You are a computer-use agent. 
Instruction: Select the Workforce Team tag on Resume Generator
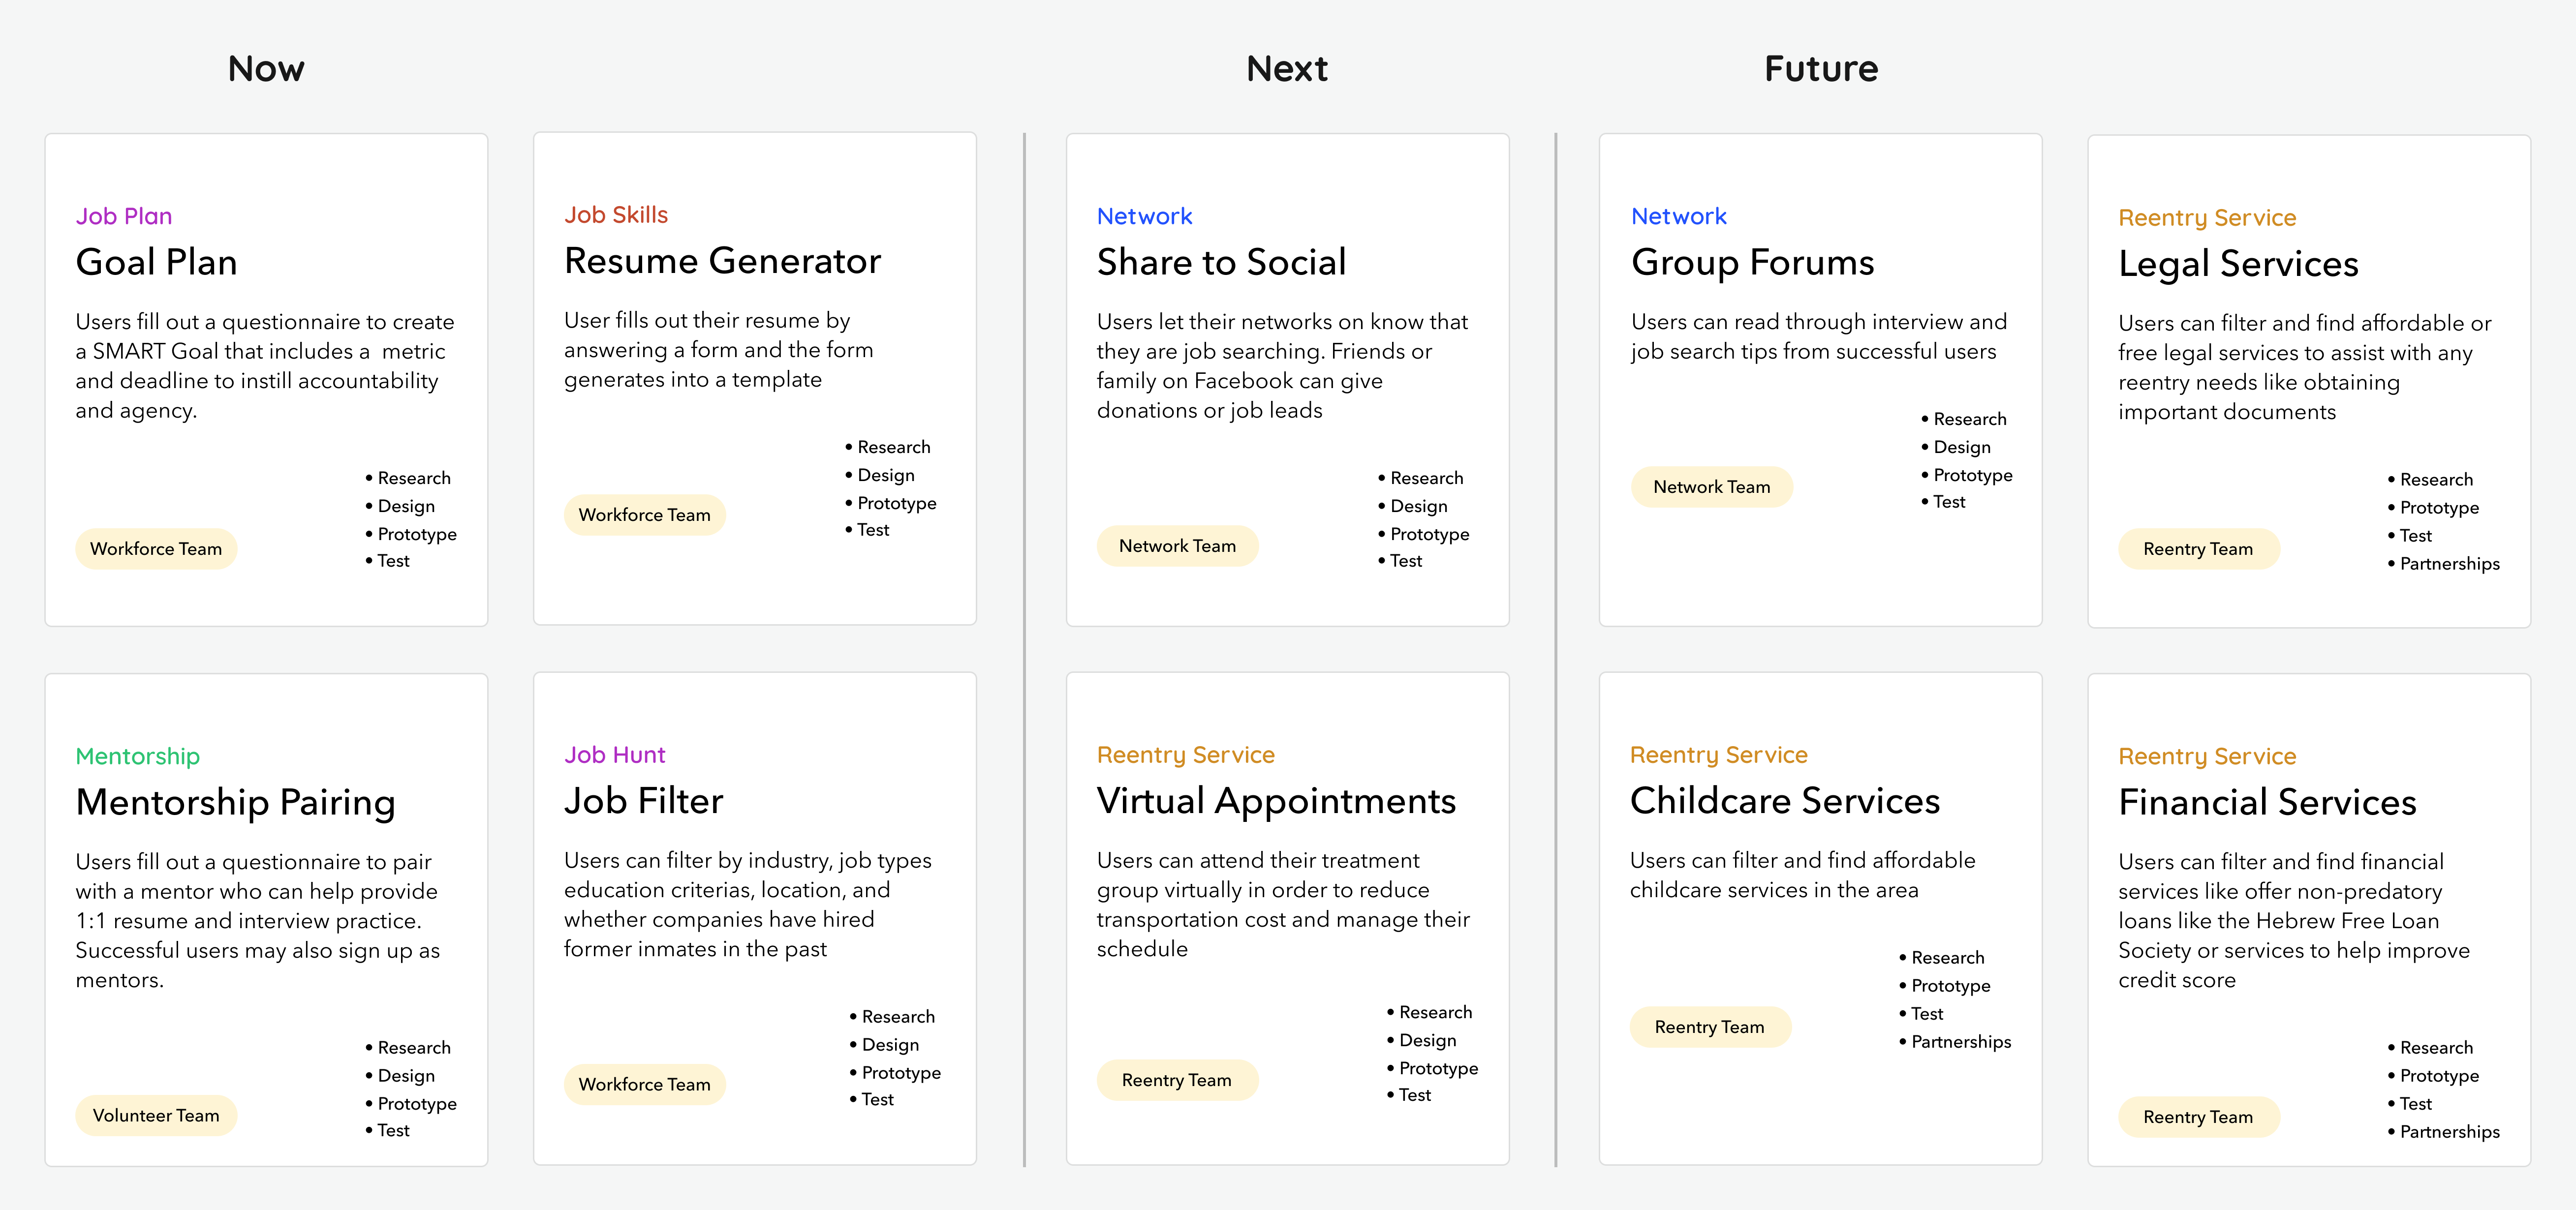tap(644, 515)
